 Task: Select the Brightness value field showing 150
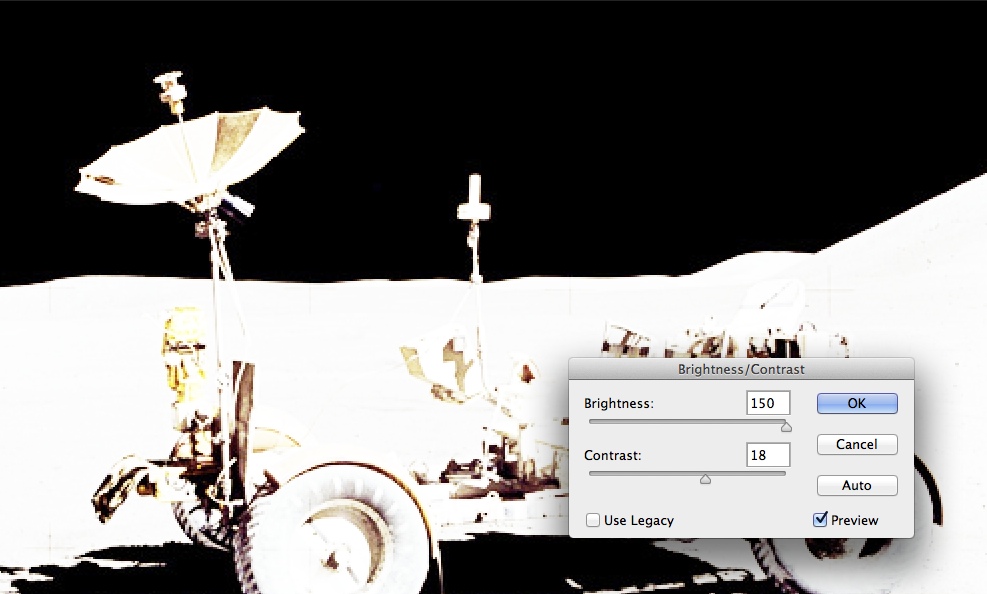pyautogui.click(x=768, y=403)
